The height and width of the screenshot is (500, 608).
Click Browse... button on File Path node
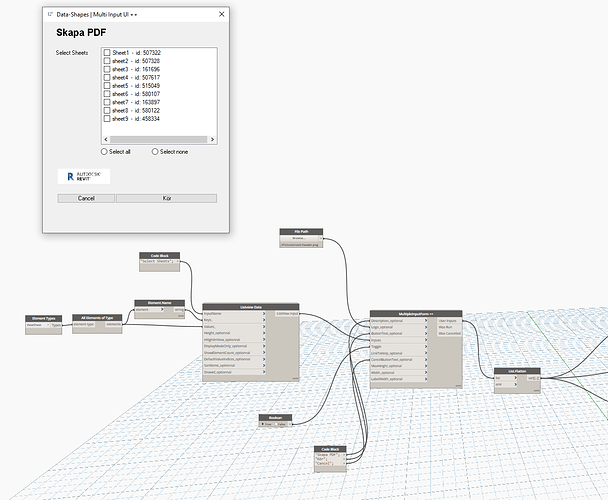click(299, 238)
